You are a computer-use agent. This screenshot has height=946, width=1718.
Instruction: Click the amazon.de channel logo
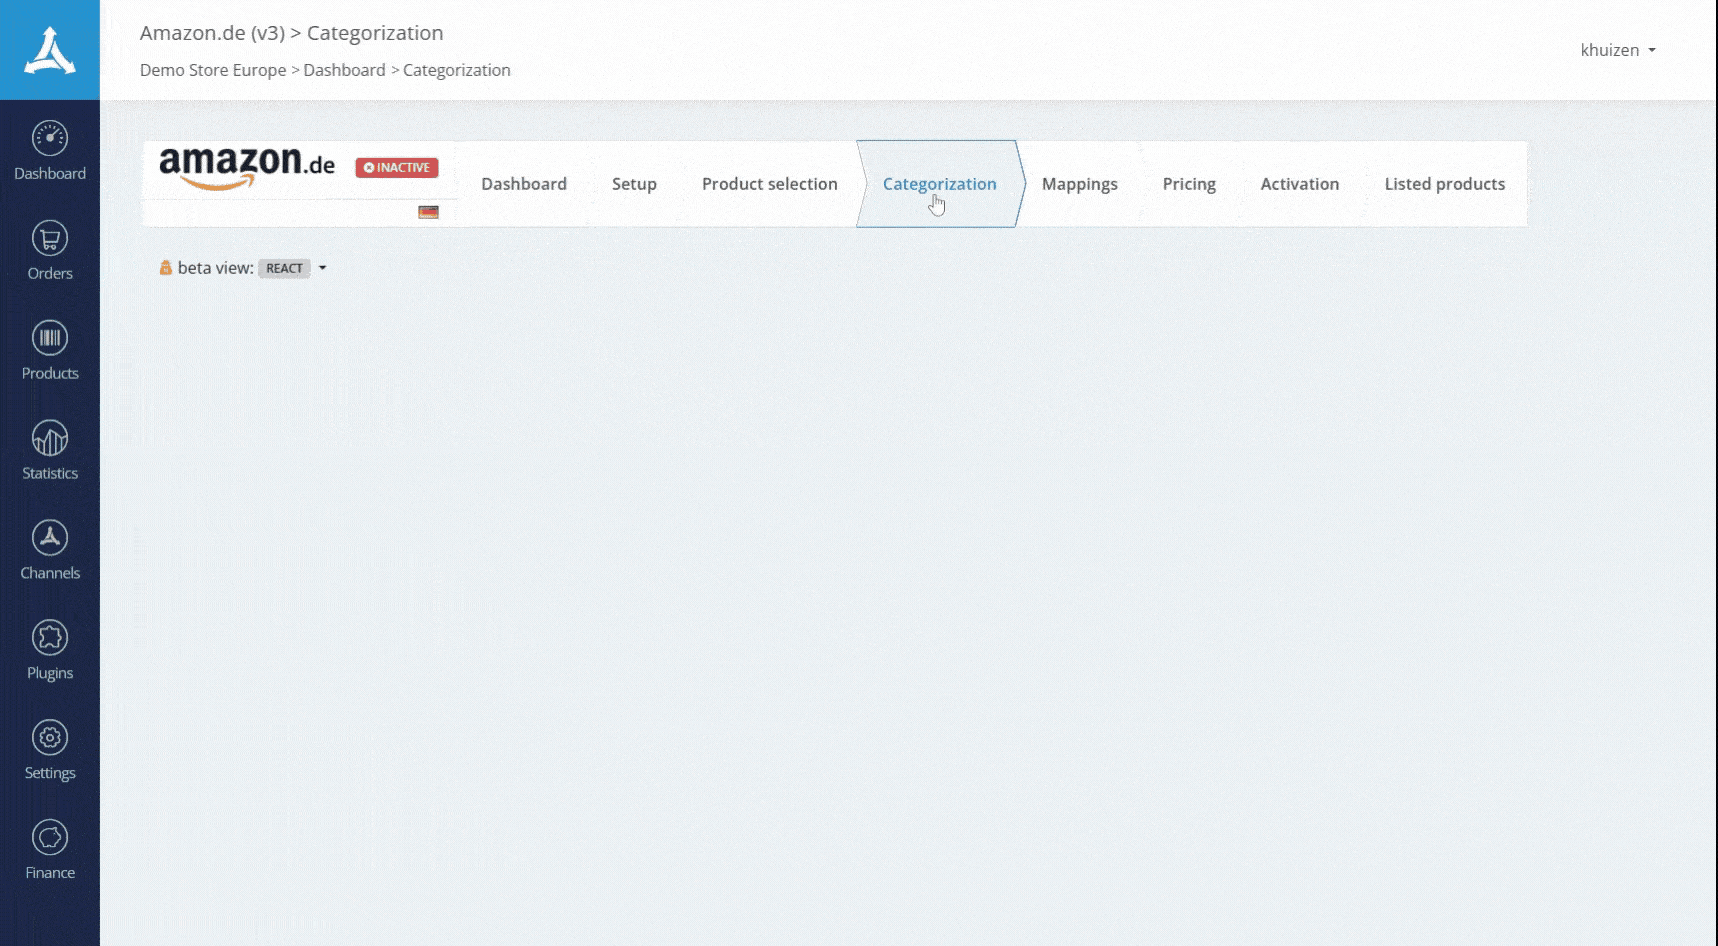pyautogui.click(x=247, y=167)
